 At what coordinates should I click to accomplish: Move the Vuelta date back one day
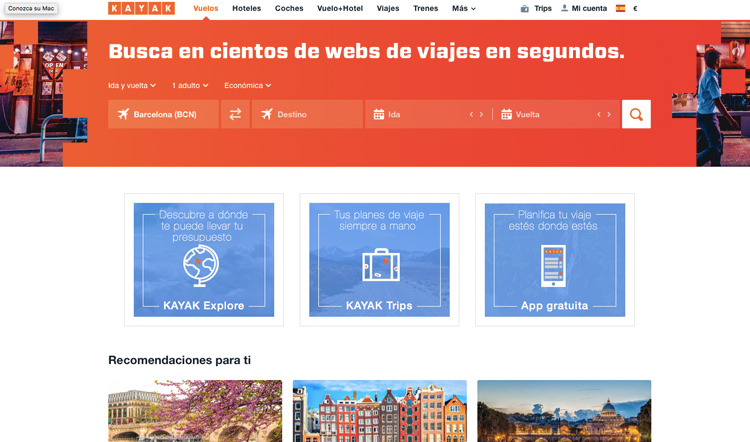coord(599,114)
